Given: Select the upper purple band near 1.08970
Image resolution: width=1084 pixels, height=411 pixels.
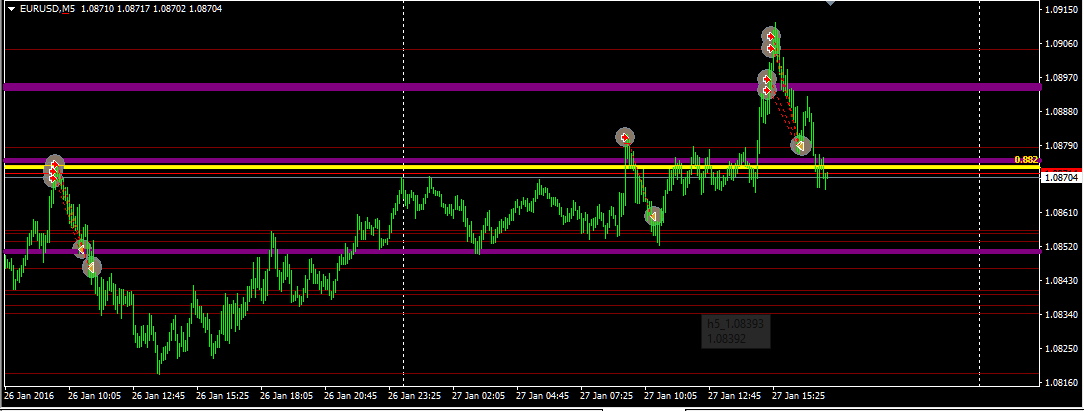Looking at the screenshot, I should (x=522, y=87).
